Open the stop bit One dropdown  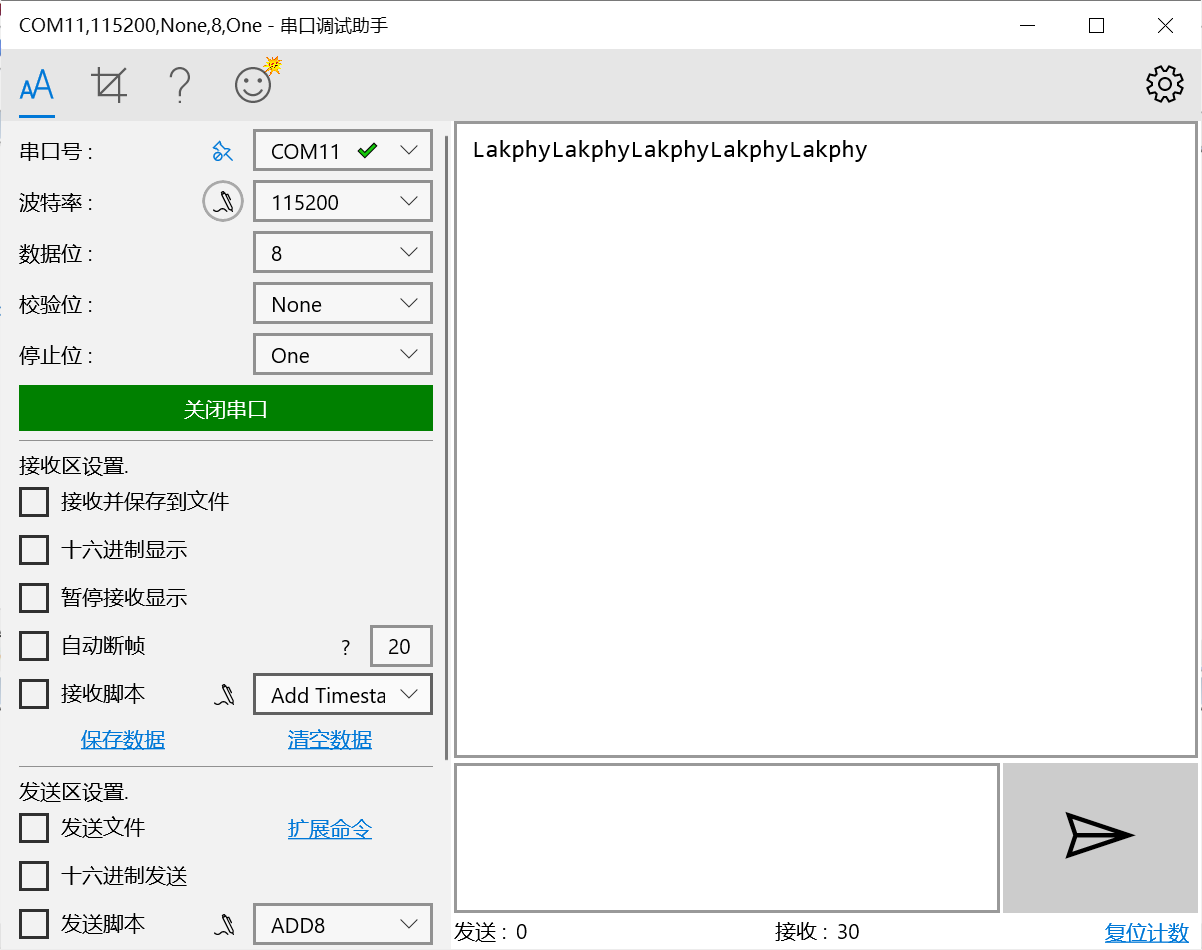click(x=342, y=354)
